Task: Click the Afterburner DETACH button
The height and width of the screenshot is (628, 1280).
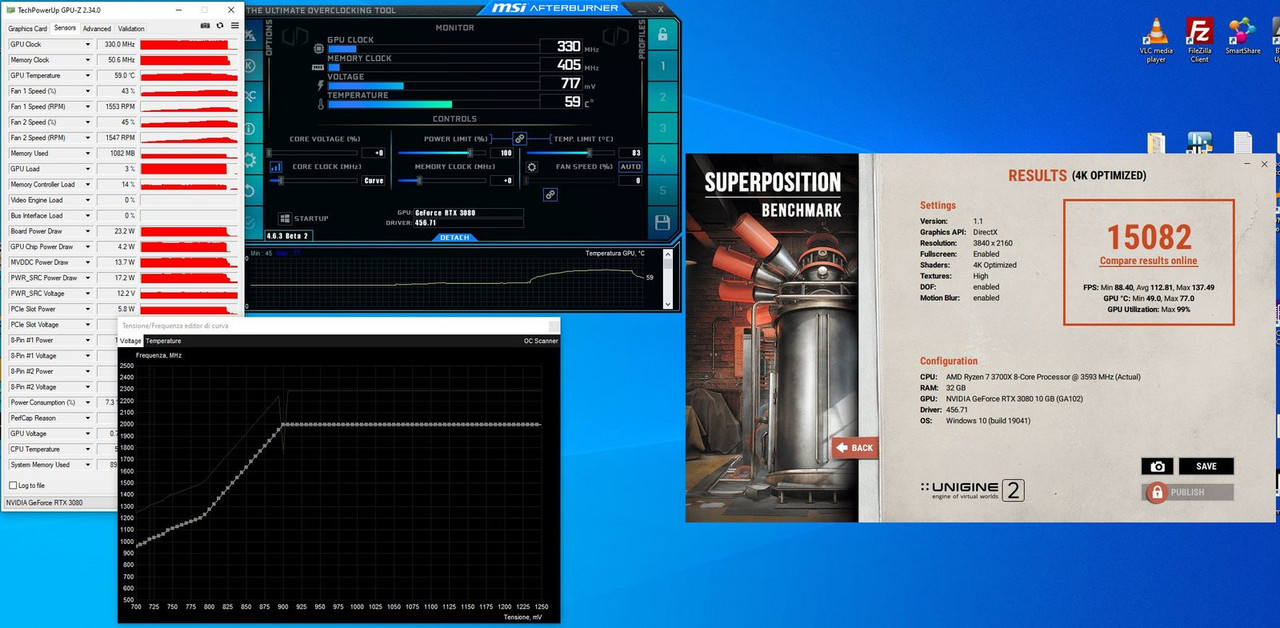Action: tap(455, 237)
